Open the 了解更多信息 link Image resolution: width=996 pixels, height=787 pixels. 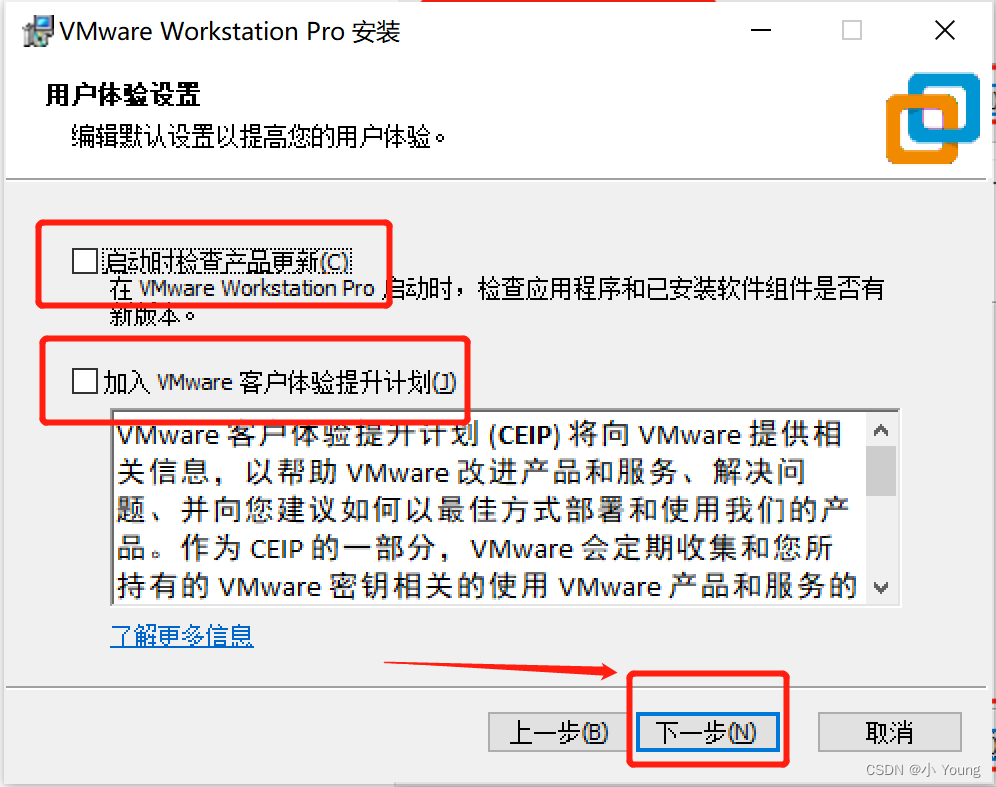pyautogui.click(x=182, y=636)
